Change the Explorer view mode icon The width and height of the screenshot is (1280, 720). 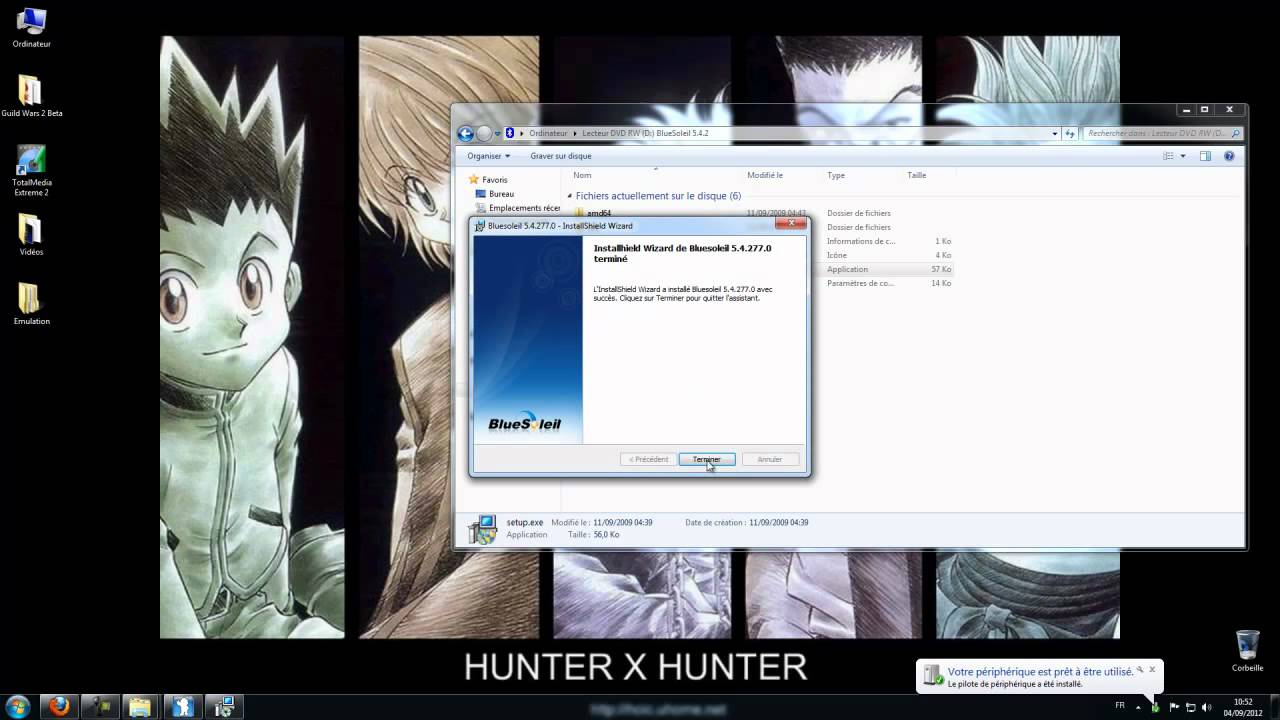point(1168,156)
